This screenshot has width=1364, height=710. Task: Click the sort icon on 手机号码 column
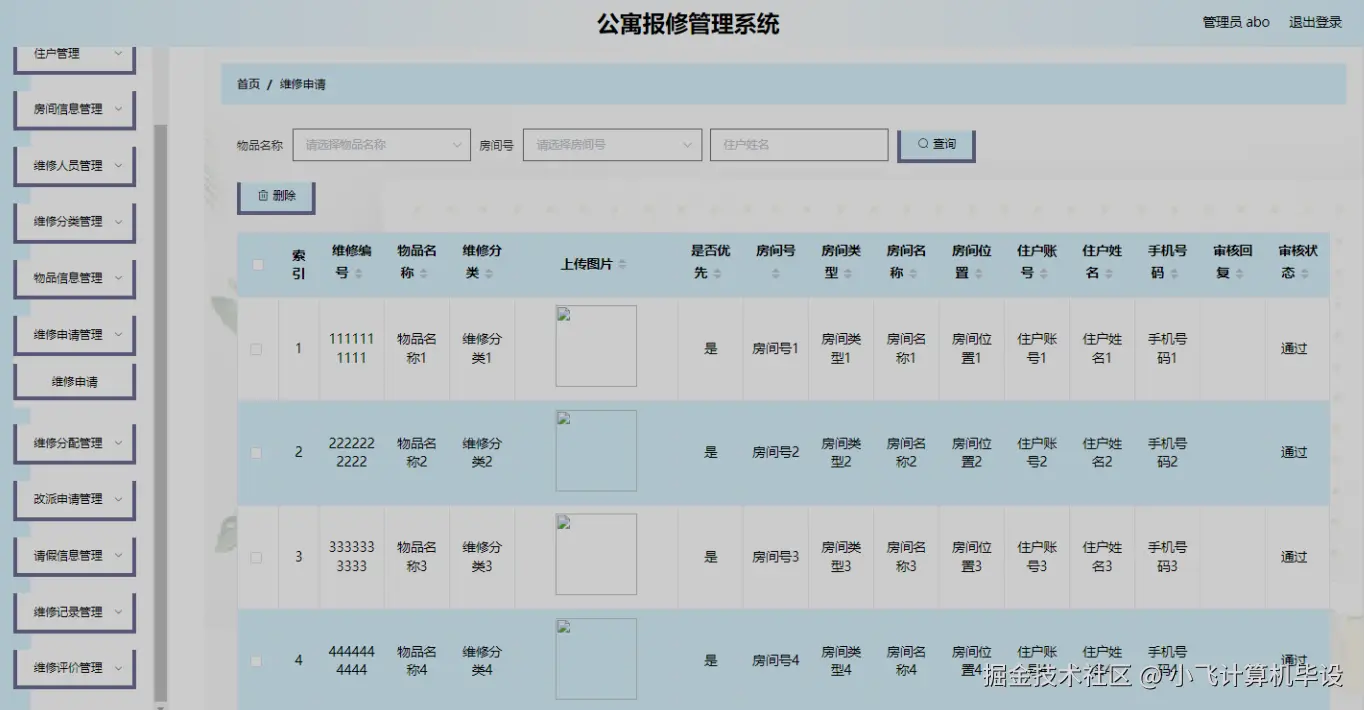[x=1176, y=273]
